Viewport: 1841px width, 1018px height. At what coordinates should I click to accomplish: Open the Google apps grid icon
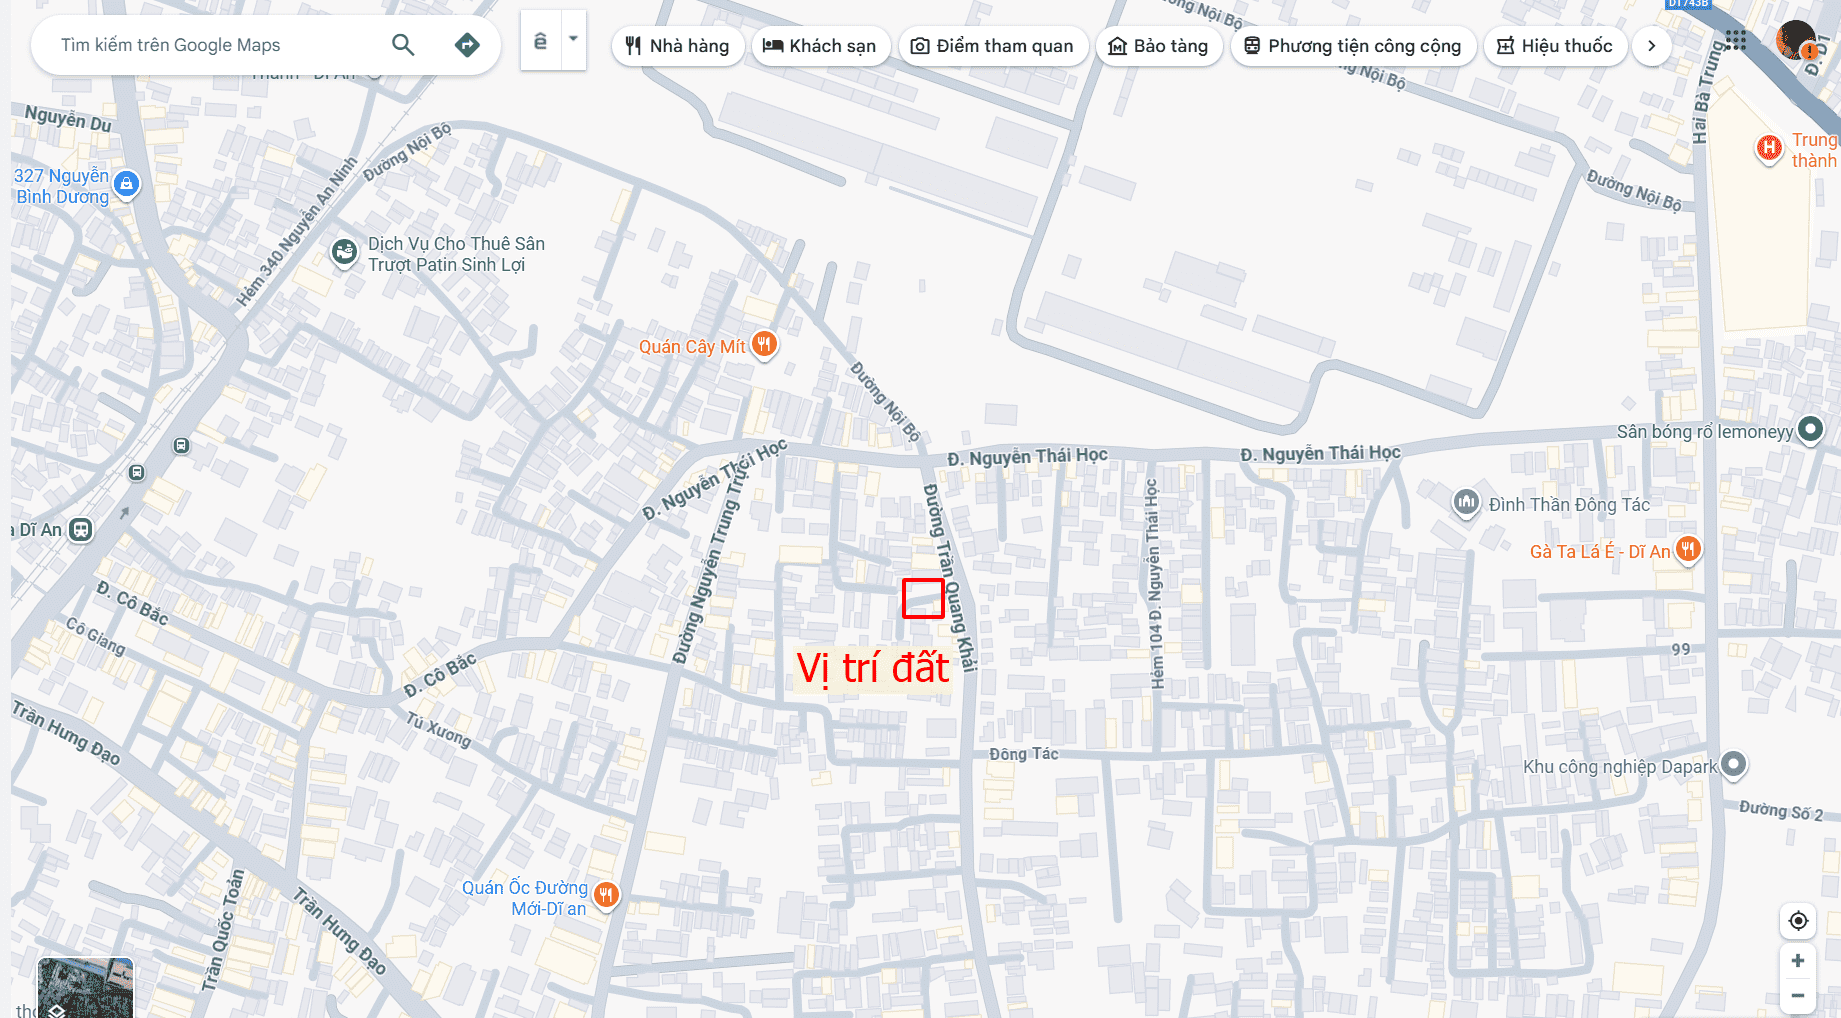[x=1736, y=41]
